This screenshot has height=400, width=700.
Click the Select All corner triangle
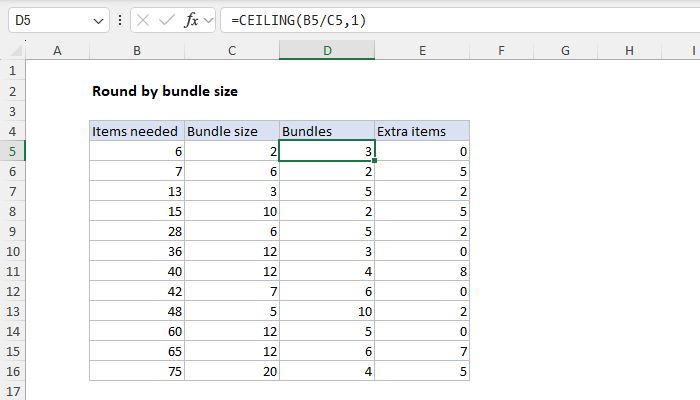tap(17, 50)
